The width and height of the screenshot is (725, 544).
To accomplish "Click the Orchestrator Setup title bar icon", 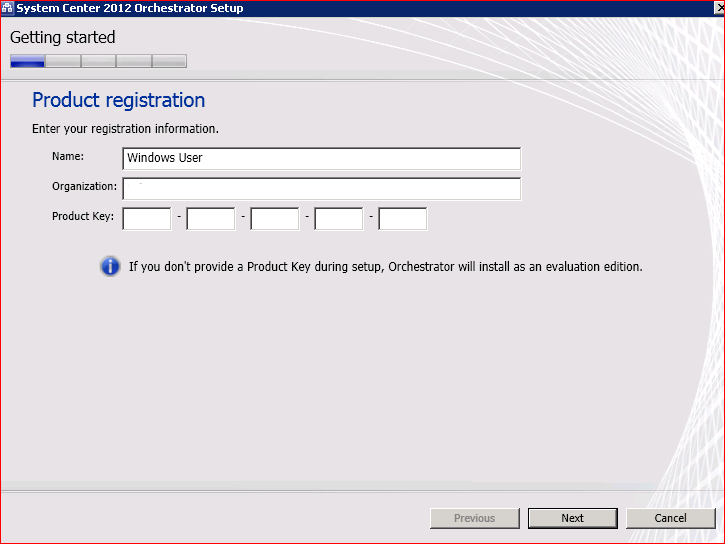I will tap(7, 8).
